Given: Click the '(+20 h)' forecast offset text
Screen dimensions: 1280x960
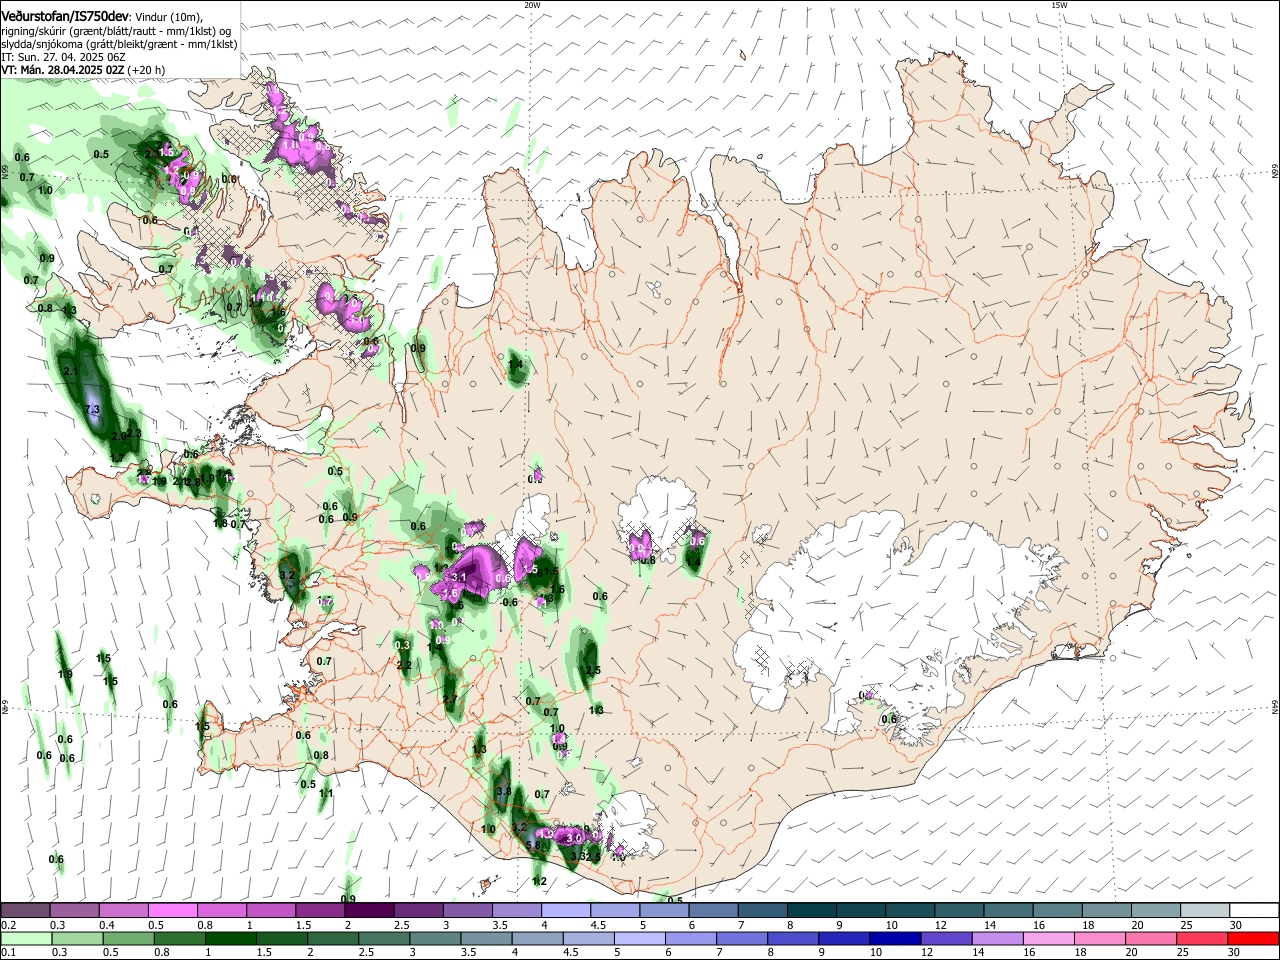Looking at the screenshot, I should pyautogui.click(x=146, y=70).
